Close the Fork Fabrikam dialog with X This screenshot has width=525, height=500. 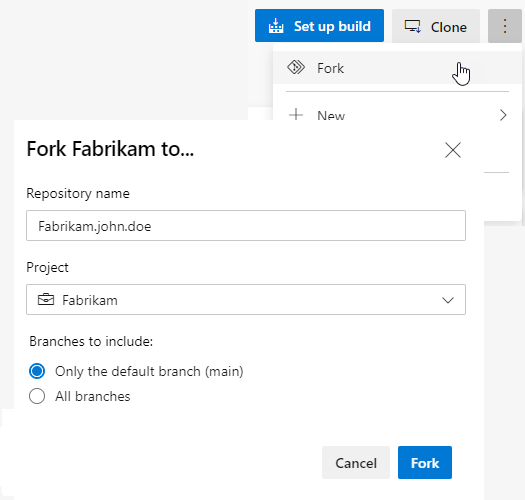pos(453,150)
